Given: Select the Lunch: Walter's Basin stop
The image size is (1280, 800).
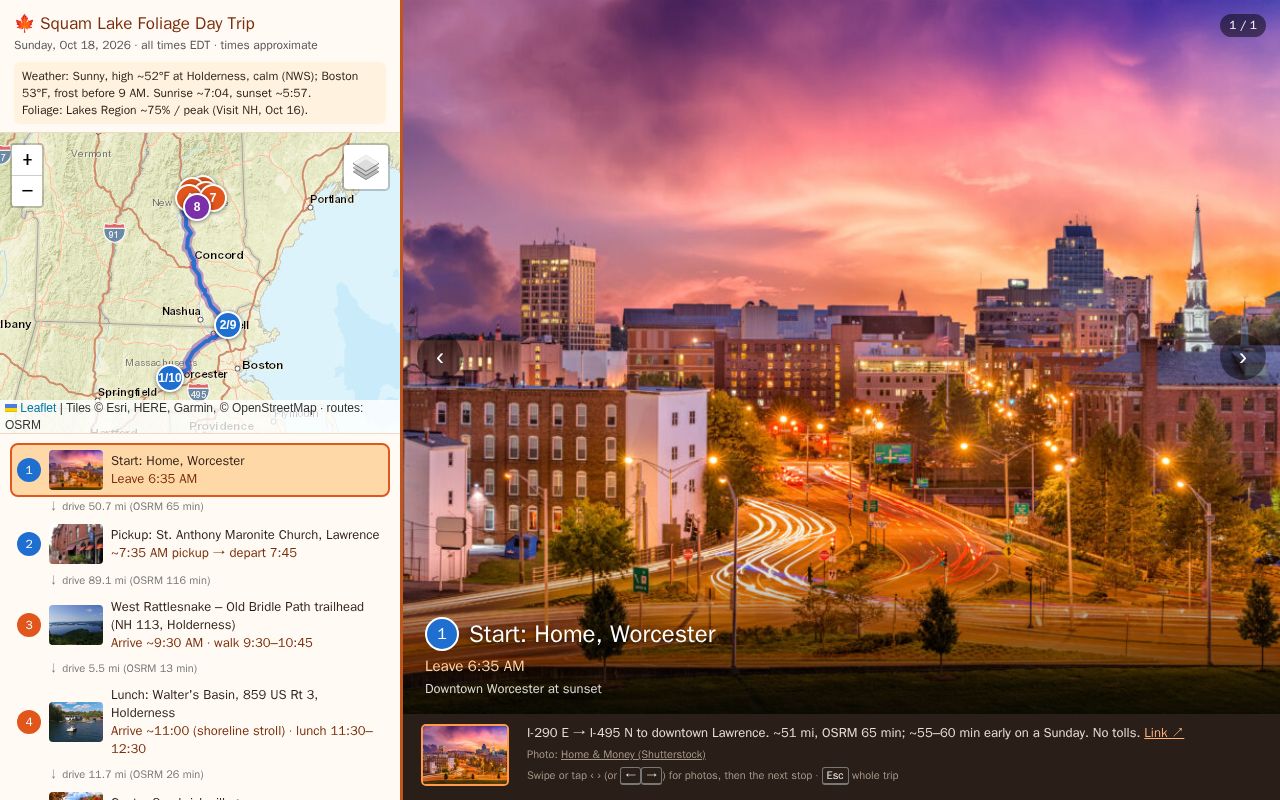Looking at the screenshot, I should coord(200,722).
